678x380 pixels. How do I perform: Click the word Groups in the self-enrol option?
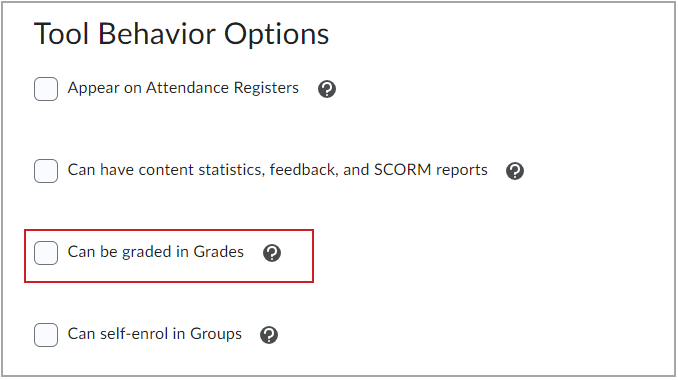(x=216, y=334)
